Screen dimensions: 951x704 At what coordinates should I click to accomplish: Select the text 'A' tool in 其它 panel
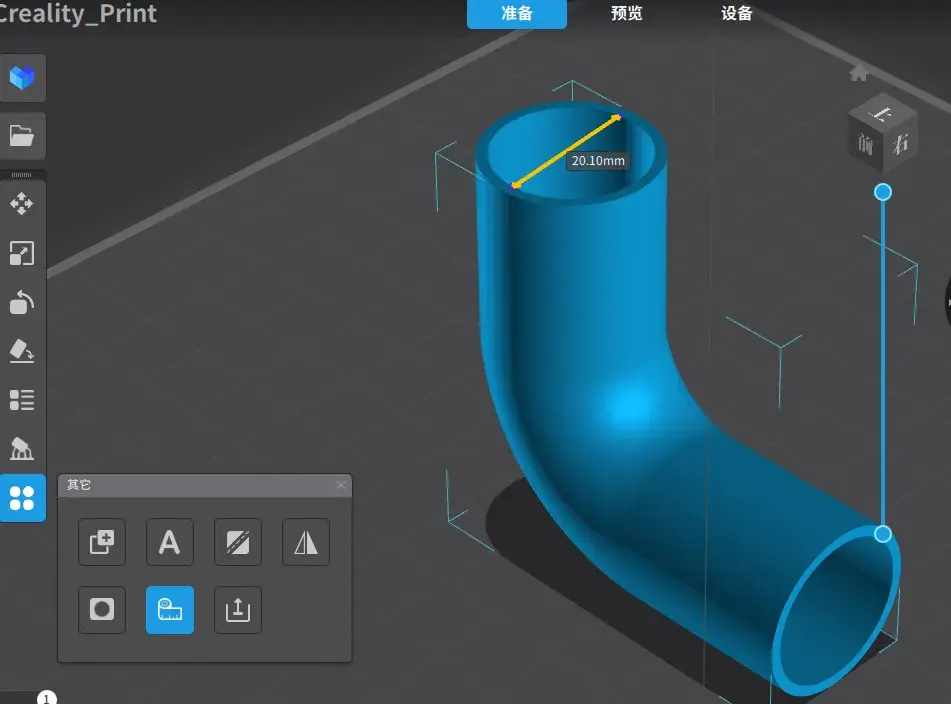coord(170,542)
